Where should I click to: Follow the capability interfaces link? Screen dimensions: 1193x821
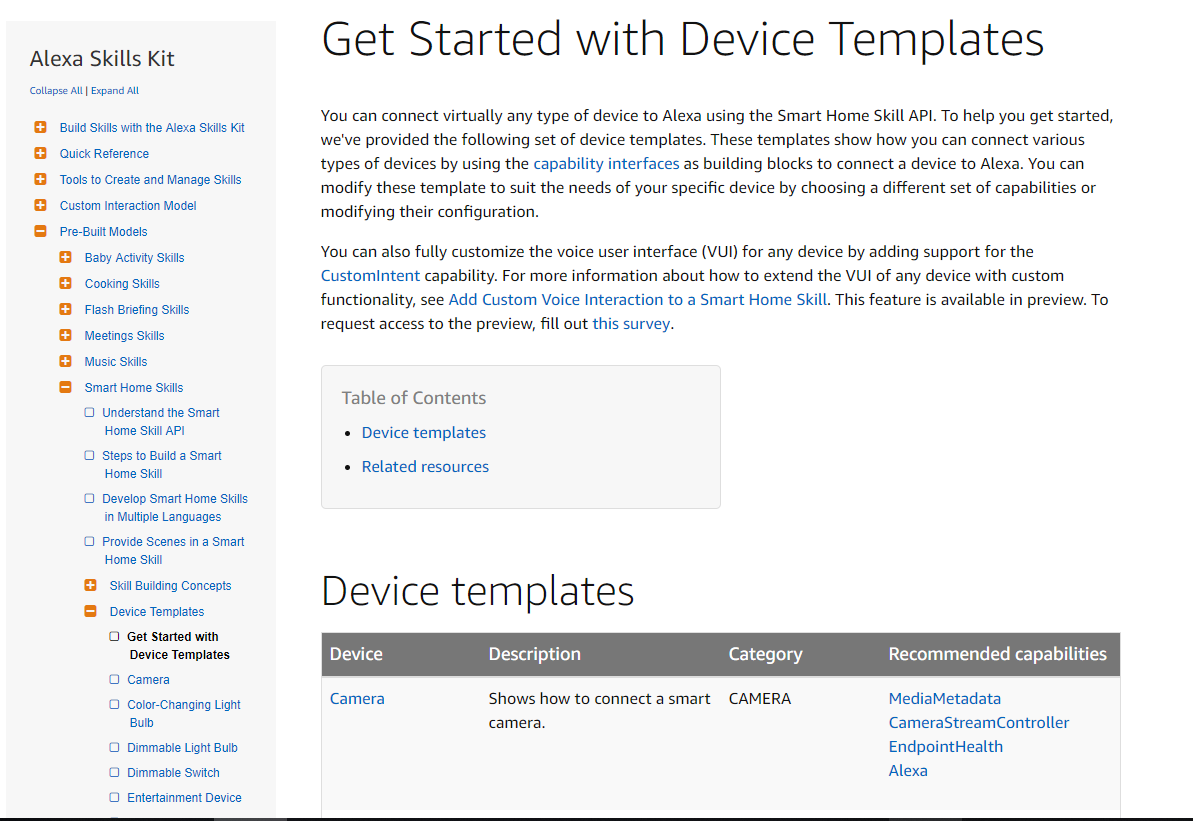click(x=606, y=164)
